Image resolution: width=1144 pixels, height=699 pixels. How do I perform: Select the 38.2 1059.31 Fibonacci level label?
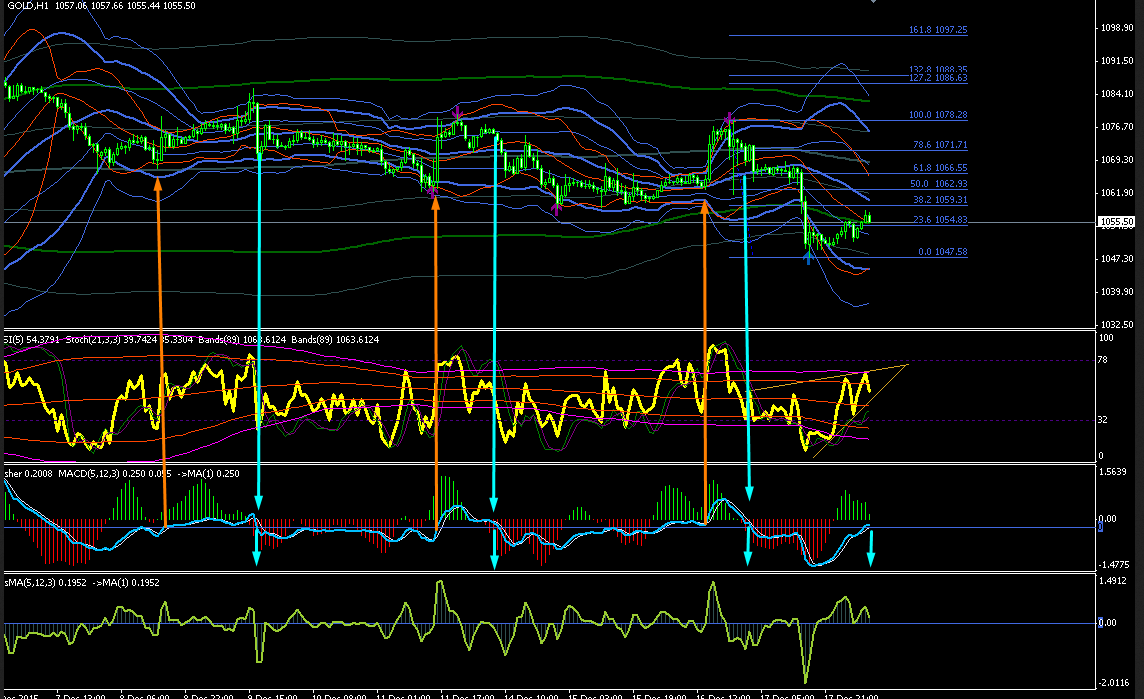point(940,200)
